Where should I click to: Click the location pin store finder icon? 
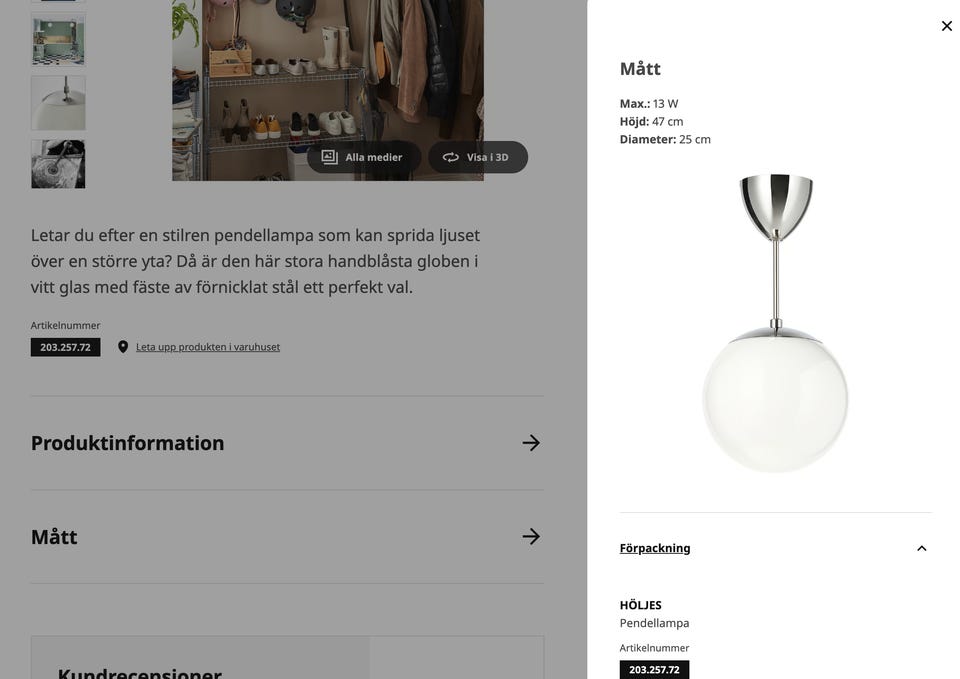pos(123,345)
